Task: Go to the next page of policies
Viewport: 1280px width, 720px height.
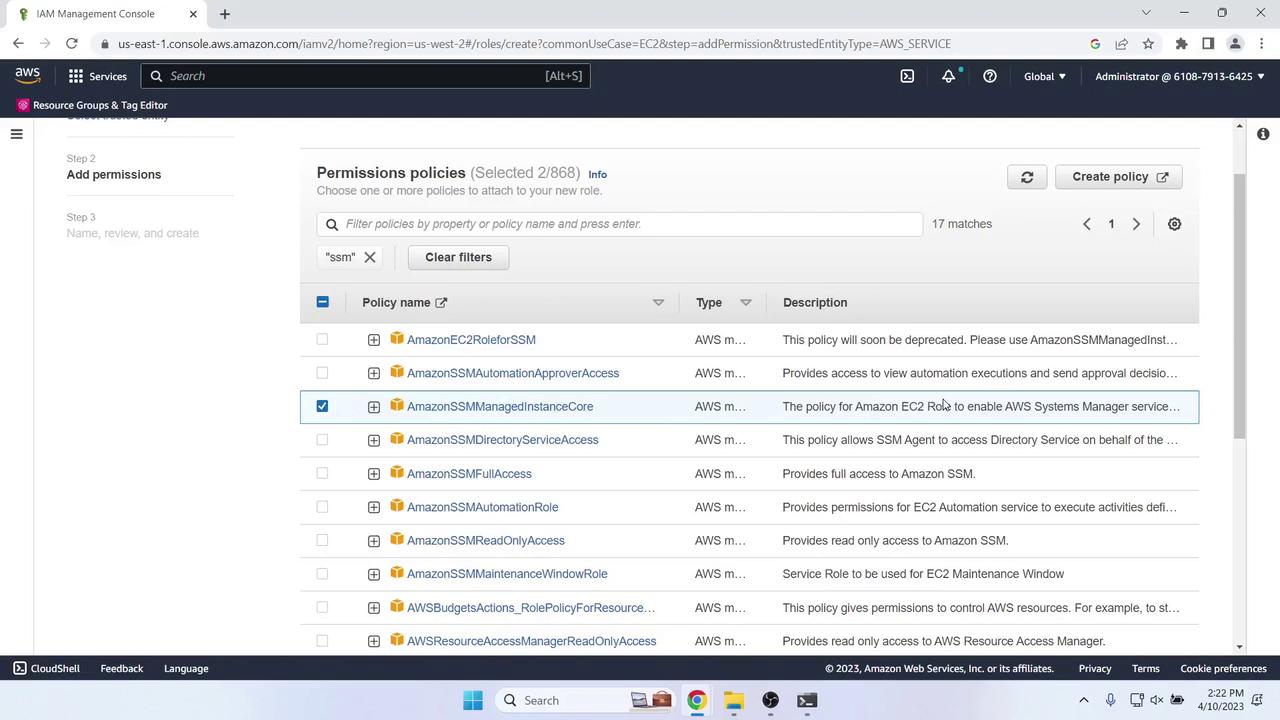Action: (x=1136, y=224)
